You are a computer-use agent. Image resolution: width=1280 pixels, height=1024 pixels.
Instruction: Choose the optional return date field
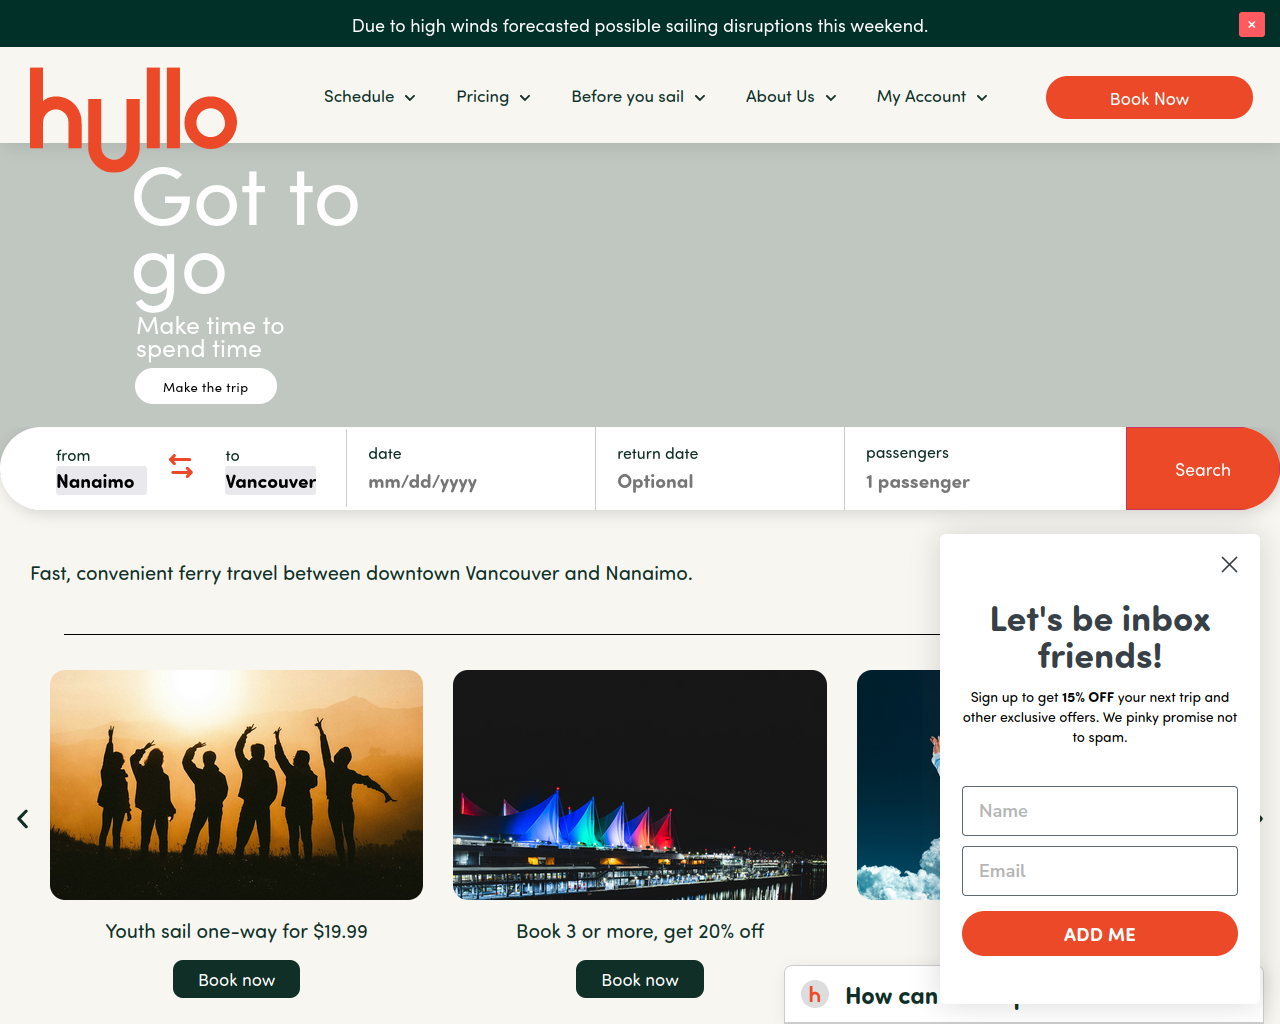pos(720,469)
